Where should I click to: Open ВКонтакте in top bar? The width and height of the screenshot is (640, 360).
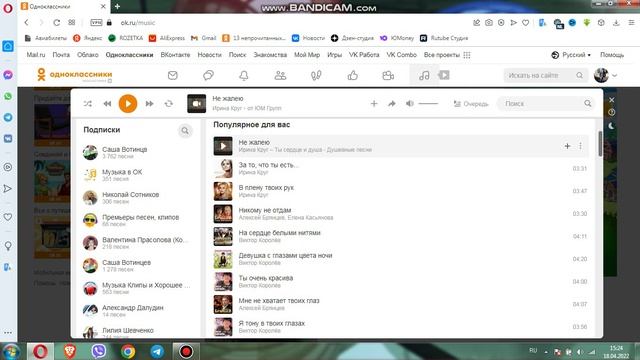[x=176, y=55]
